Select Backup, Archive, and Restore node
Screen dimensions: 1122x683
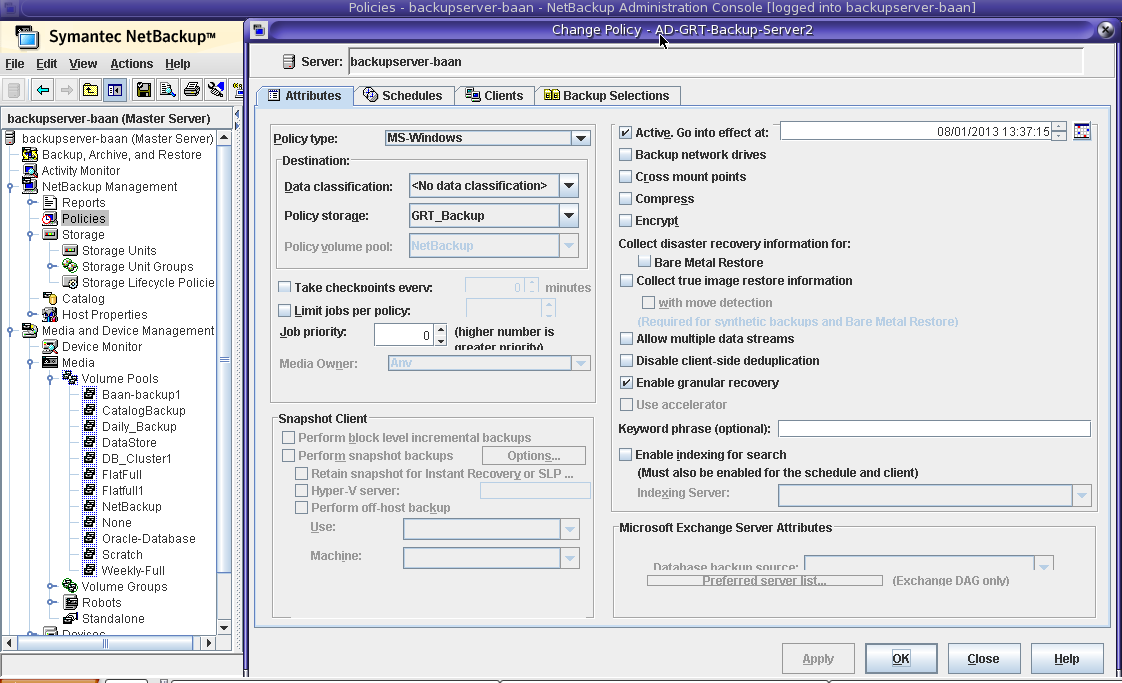pos(122,155)
